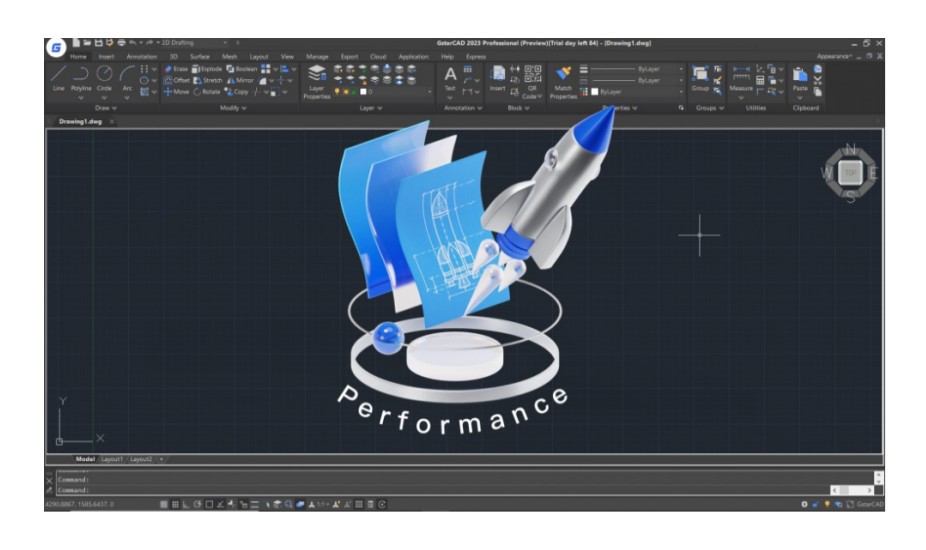The image size is (926, 550).
Task: Switch to the View ribbon tab
Action: point(287,57)
